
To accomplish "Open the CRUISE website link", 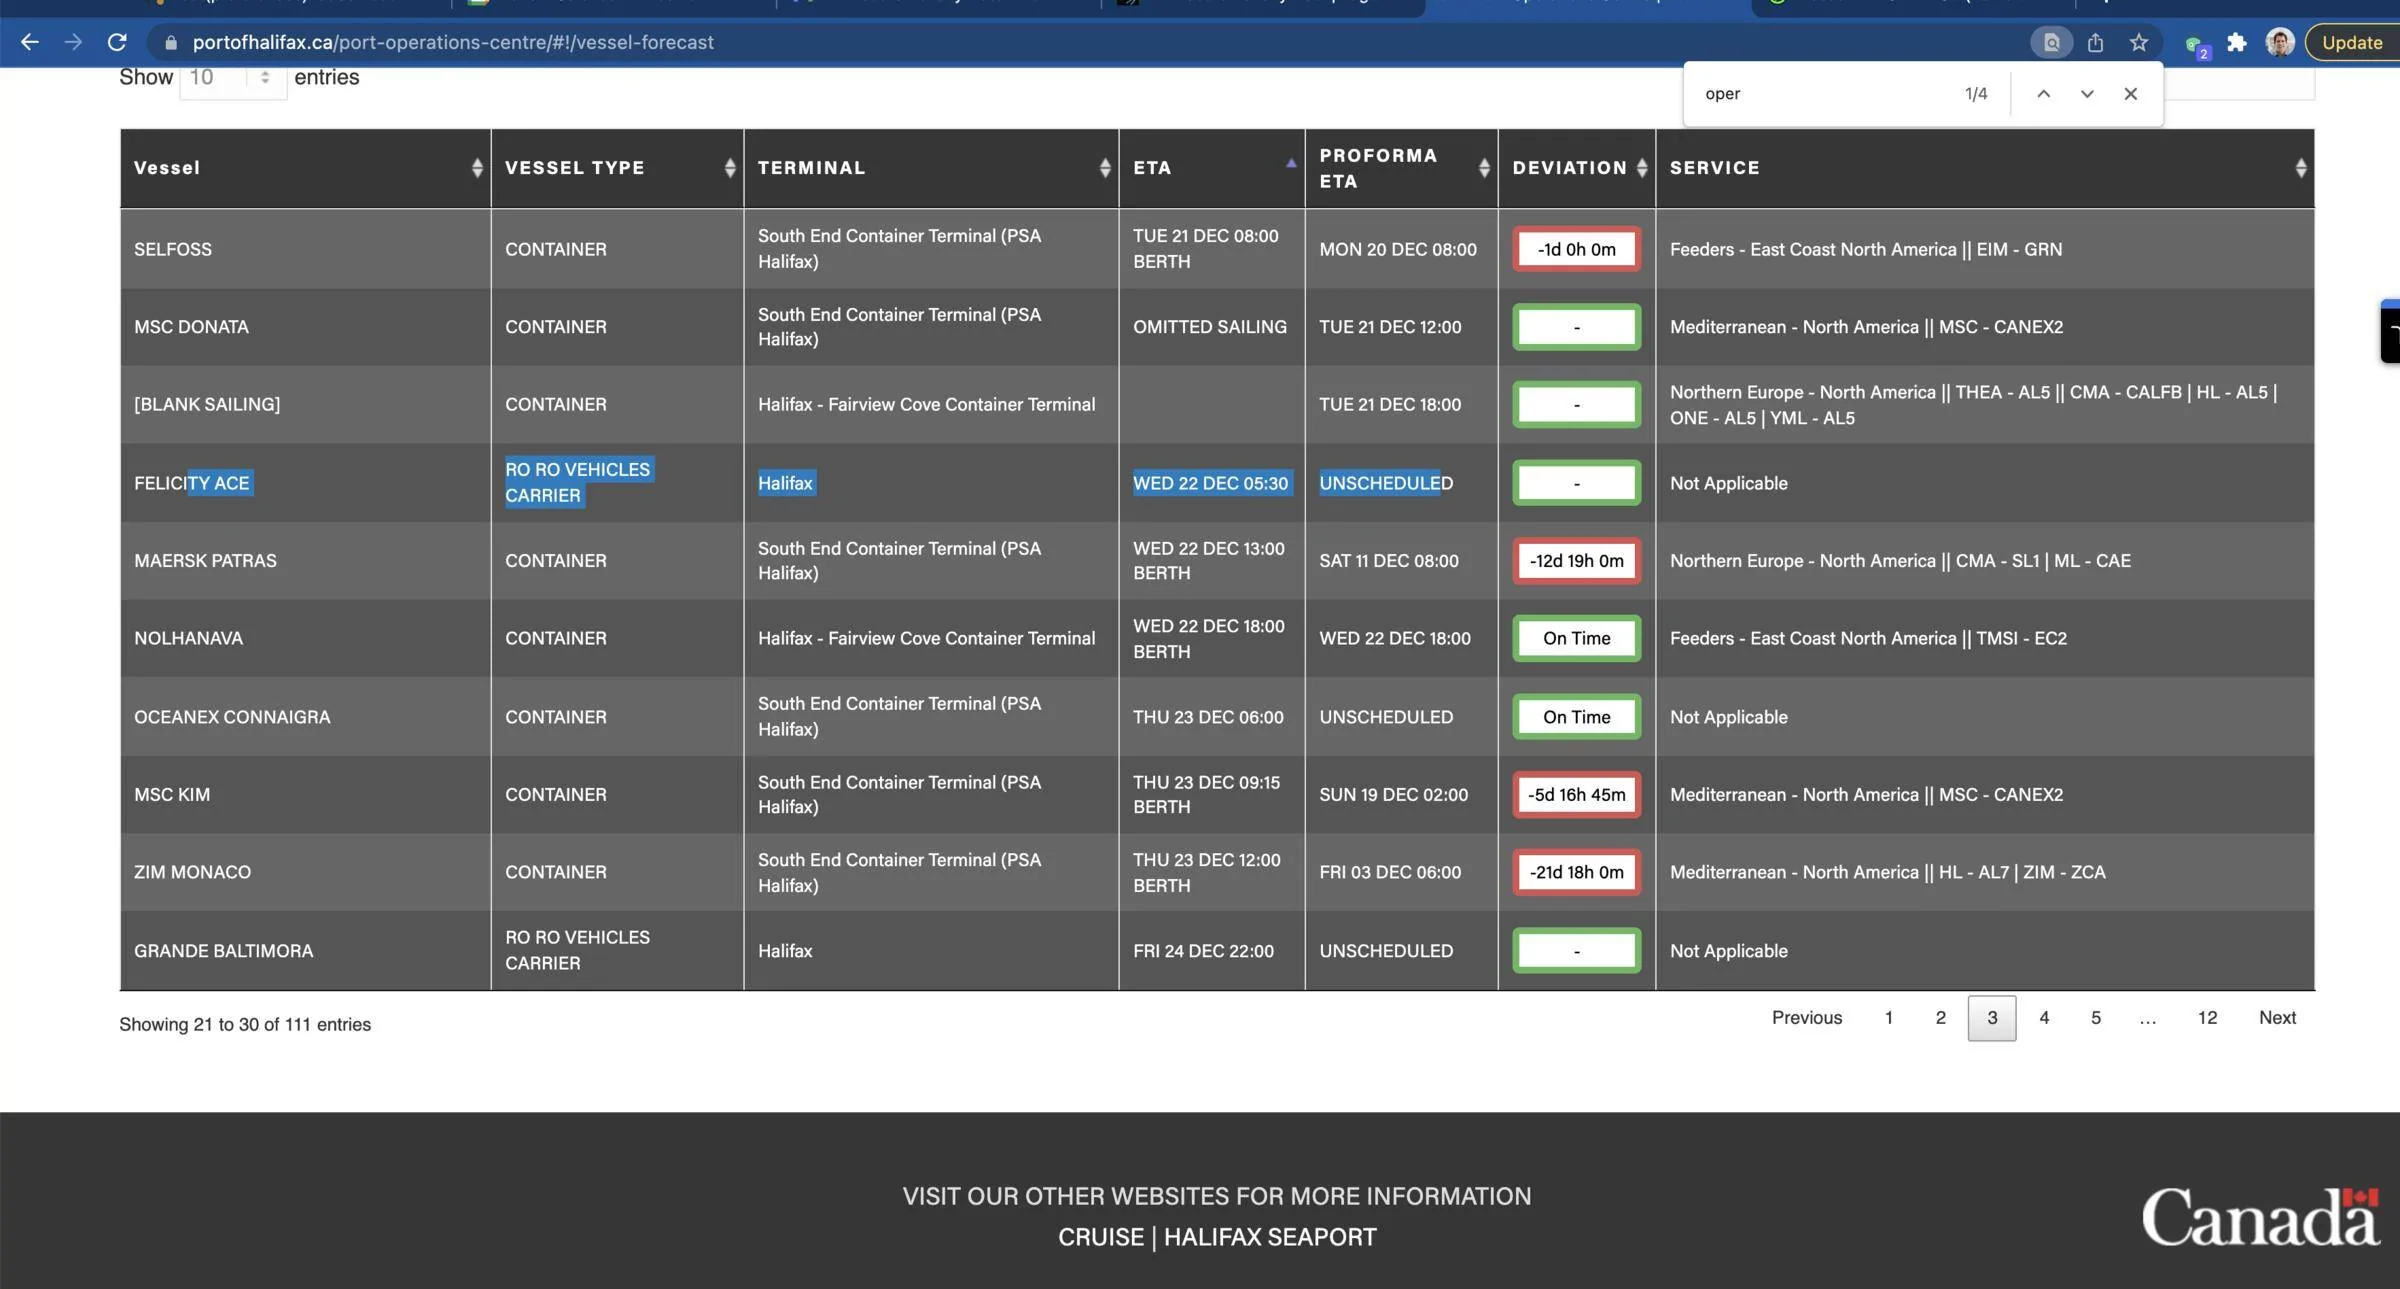I will (1101, 1238).
